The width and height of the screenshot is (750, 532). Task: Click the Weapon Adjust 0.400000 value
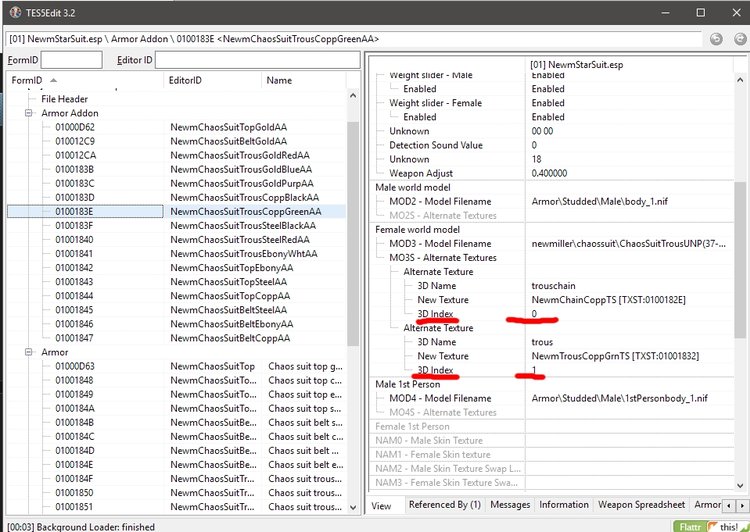tap(549, 173)
